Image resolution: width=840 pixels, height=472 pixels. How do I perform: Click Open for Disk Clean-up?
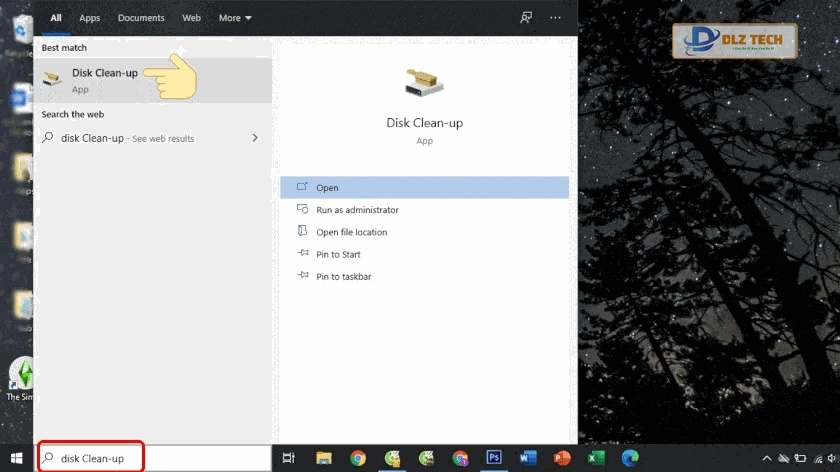coord(327,188)
